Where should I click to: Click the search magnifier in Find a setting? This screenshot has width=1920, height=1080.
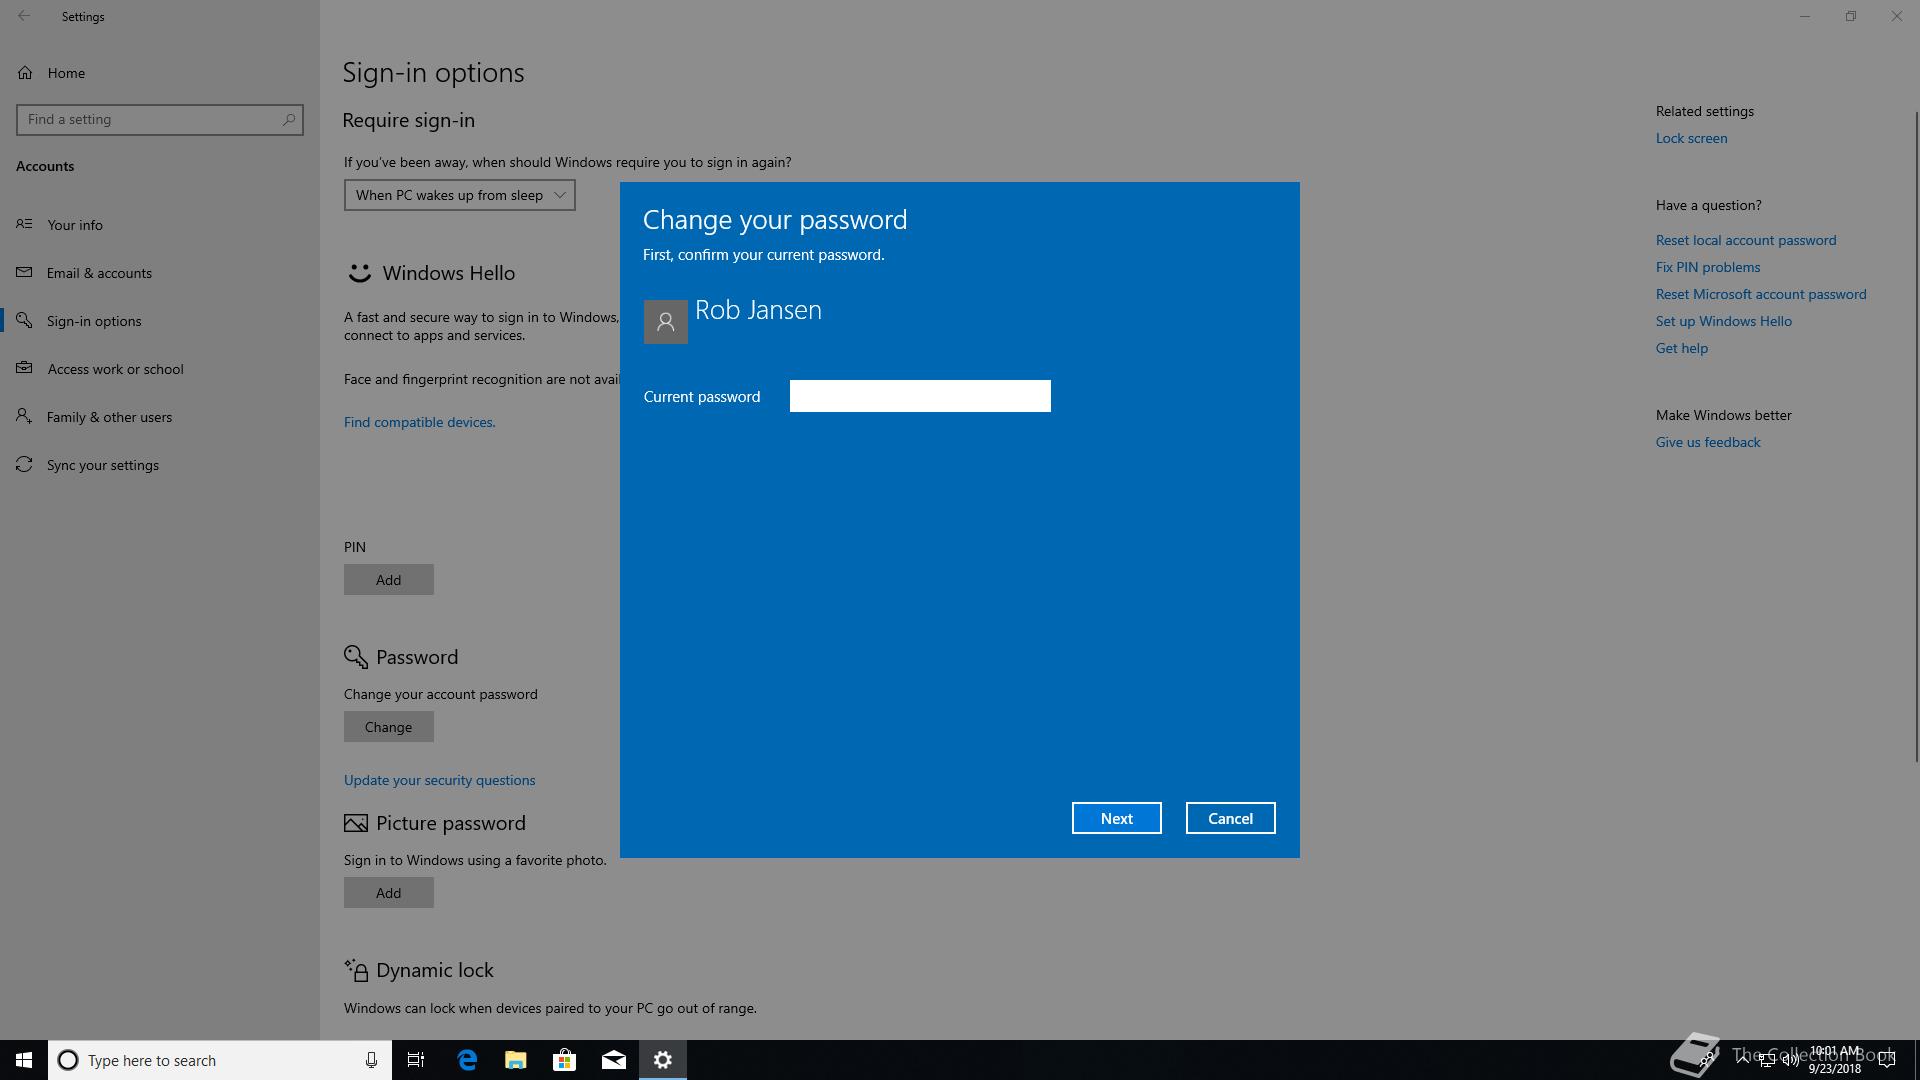288,120
